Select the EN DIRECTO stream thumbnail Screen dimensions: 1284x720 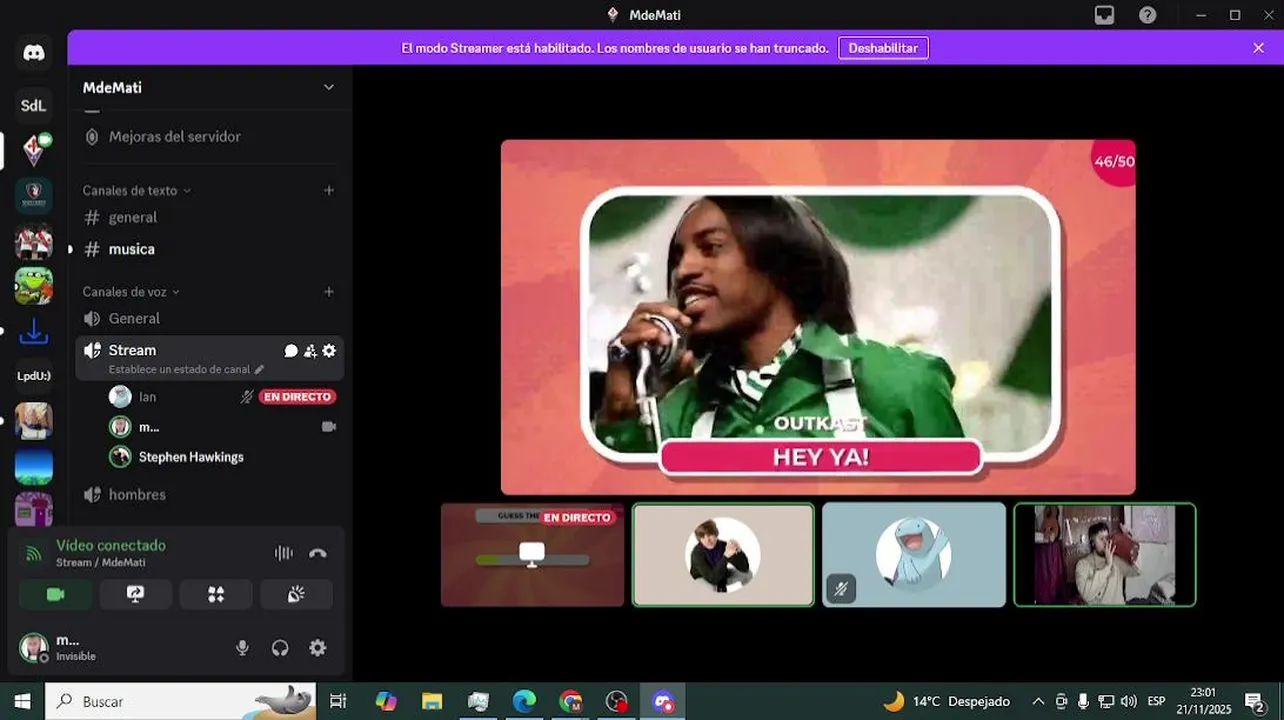[532, 555]
